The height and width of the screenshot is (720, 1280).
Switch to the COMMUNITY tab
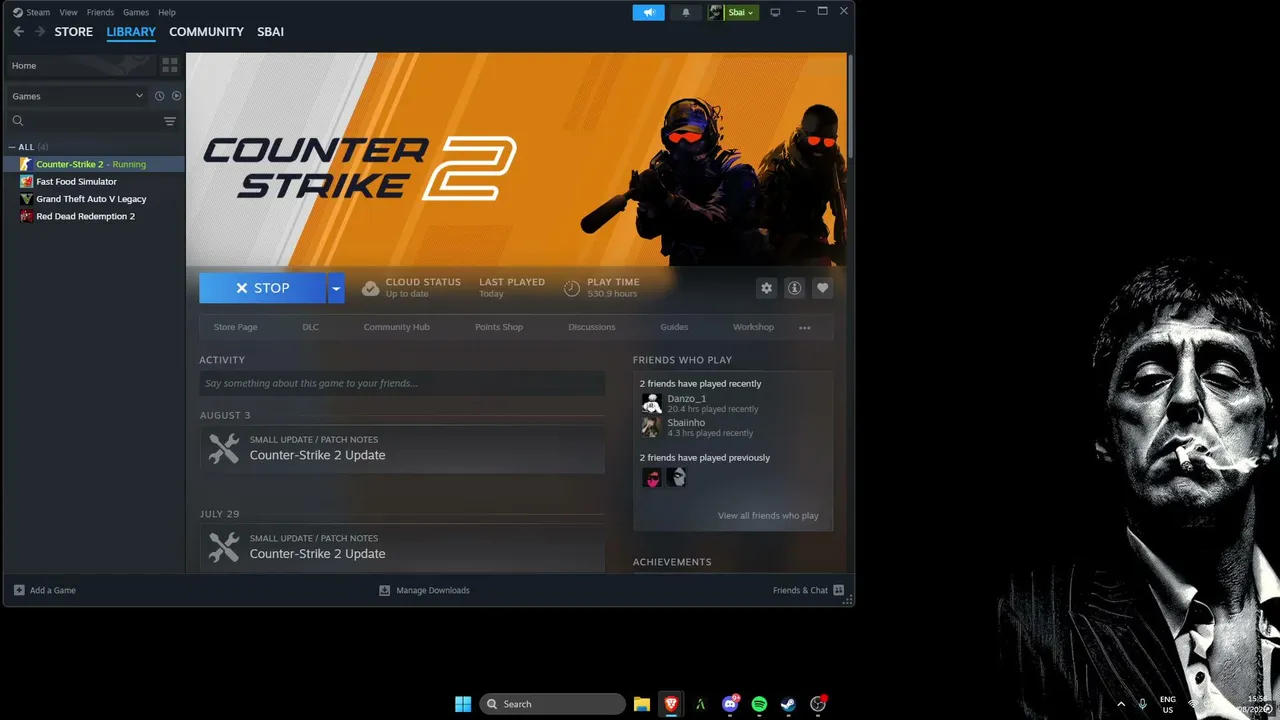206,32
